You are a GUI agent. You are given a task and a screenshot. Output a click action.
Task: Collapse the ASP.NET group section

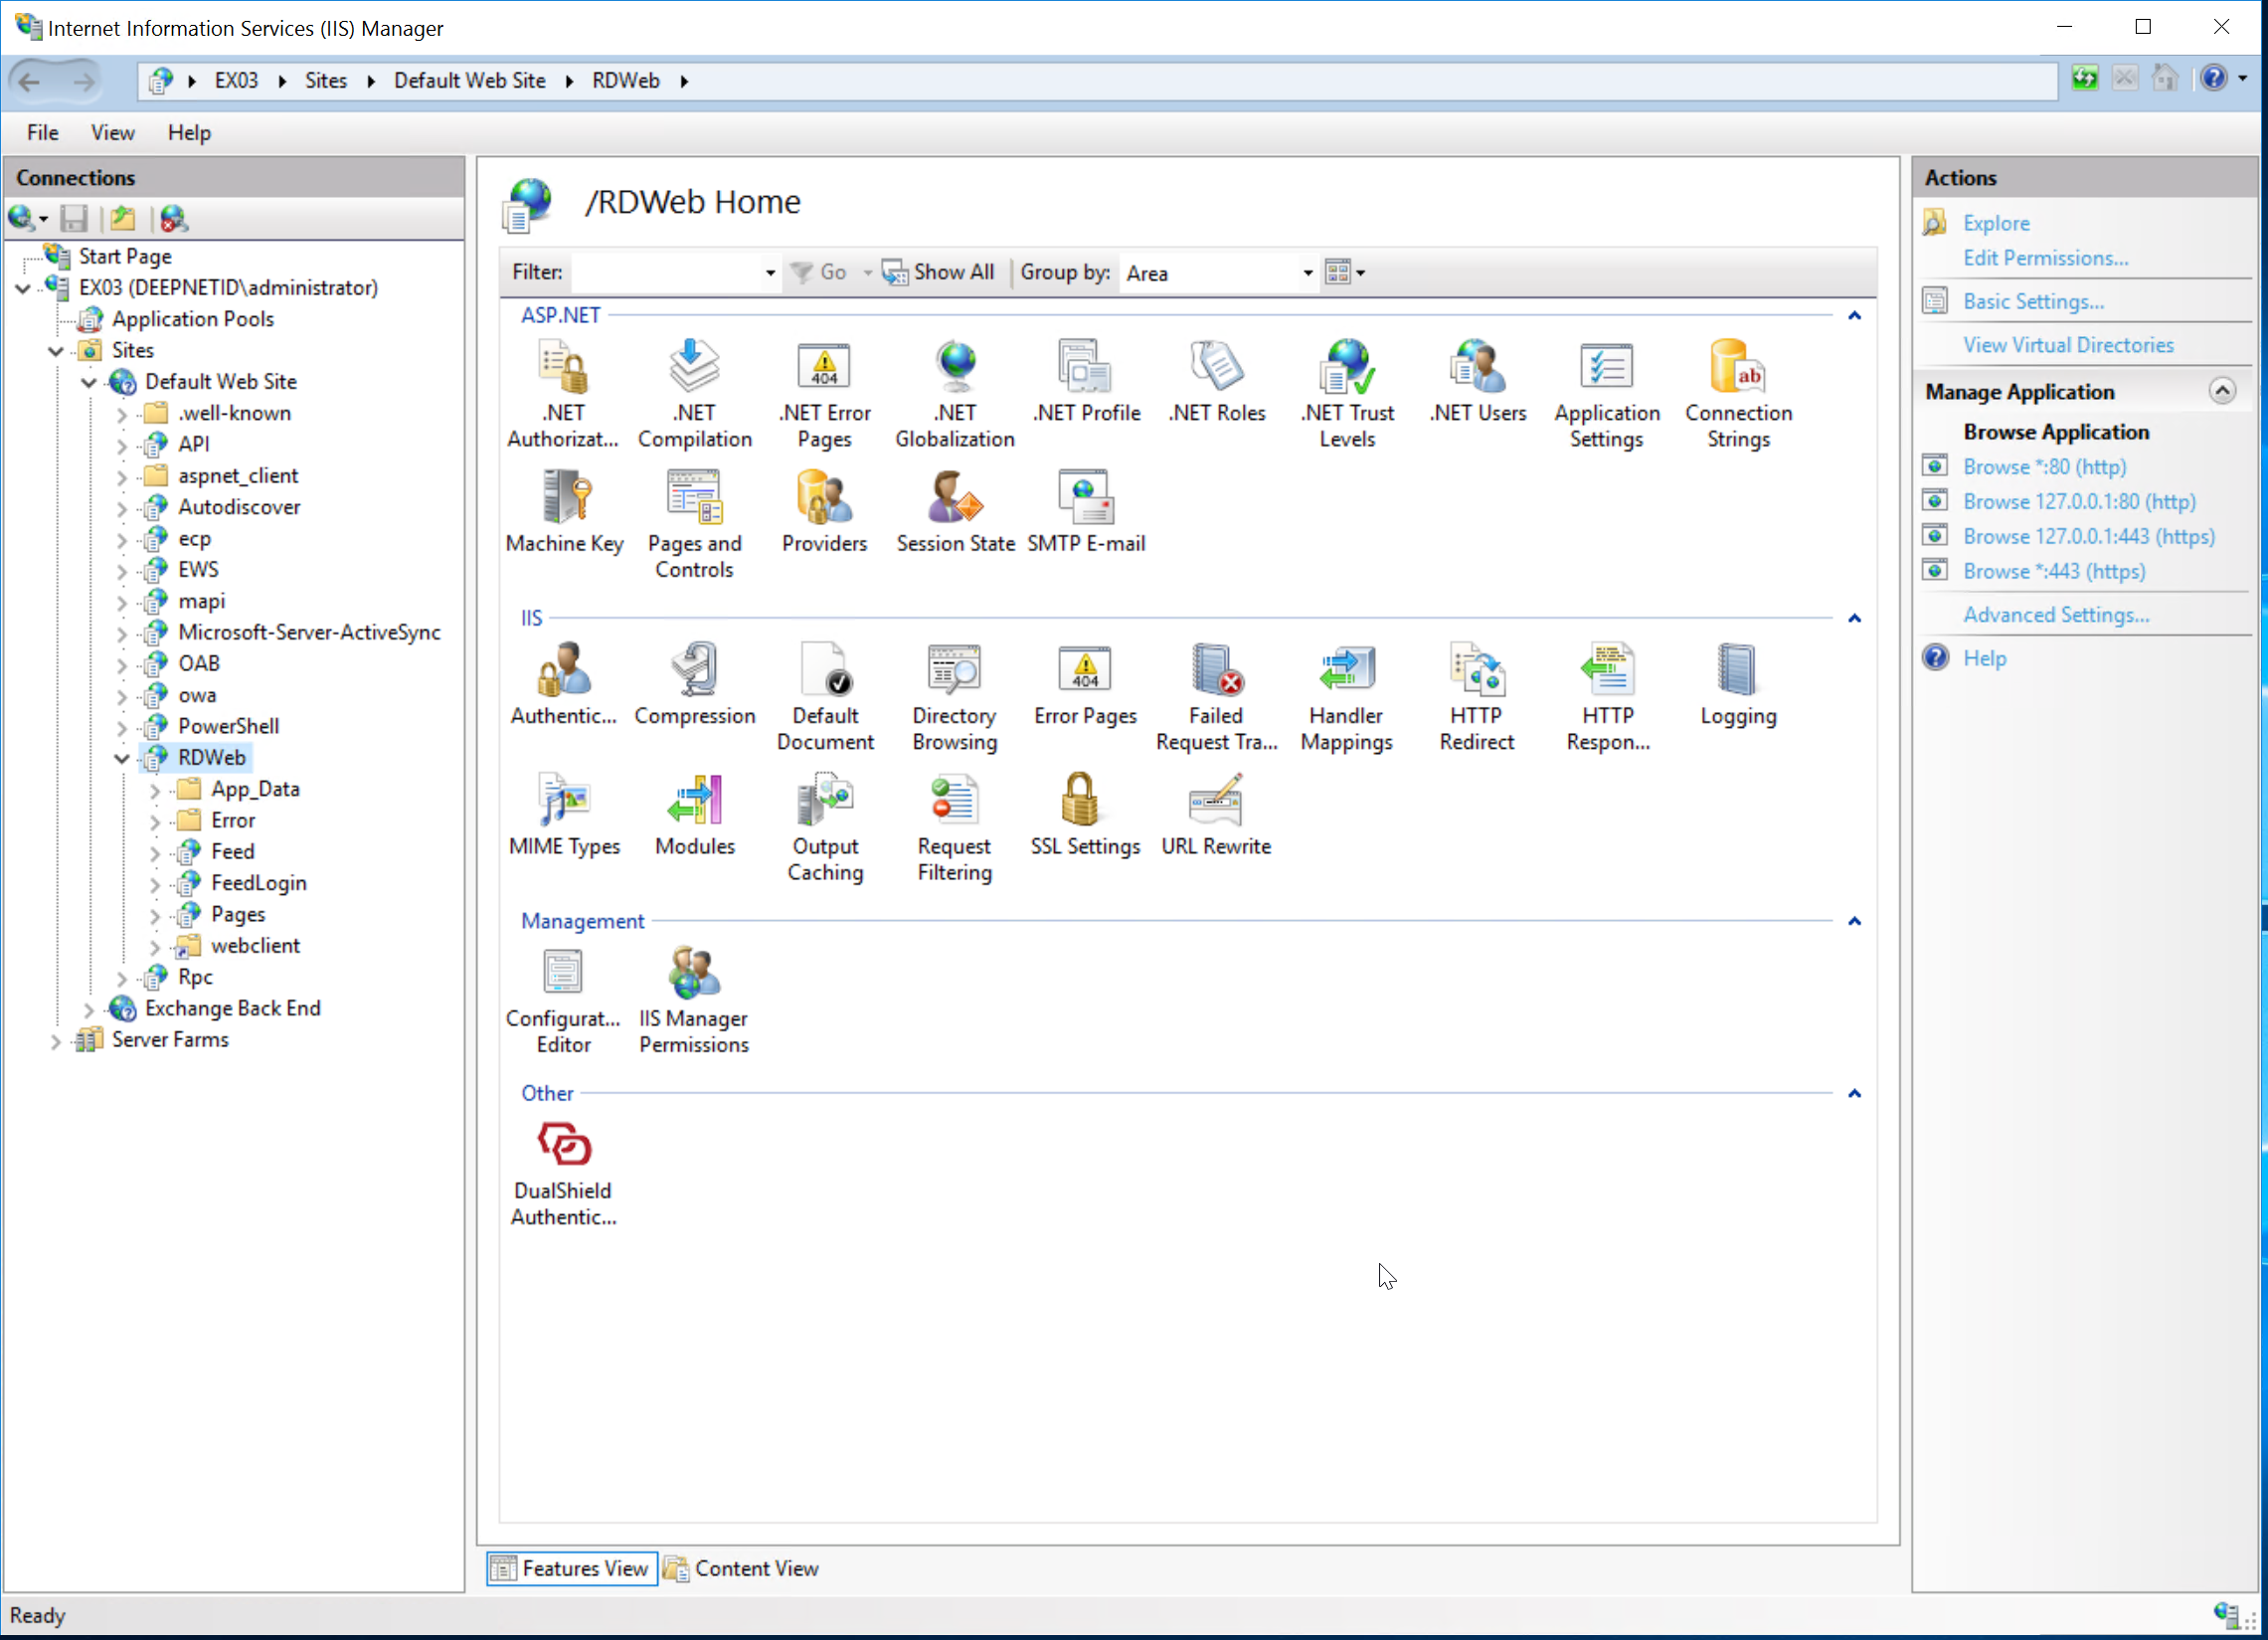(x=1854, y=316)
